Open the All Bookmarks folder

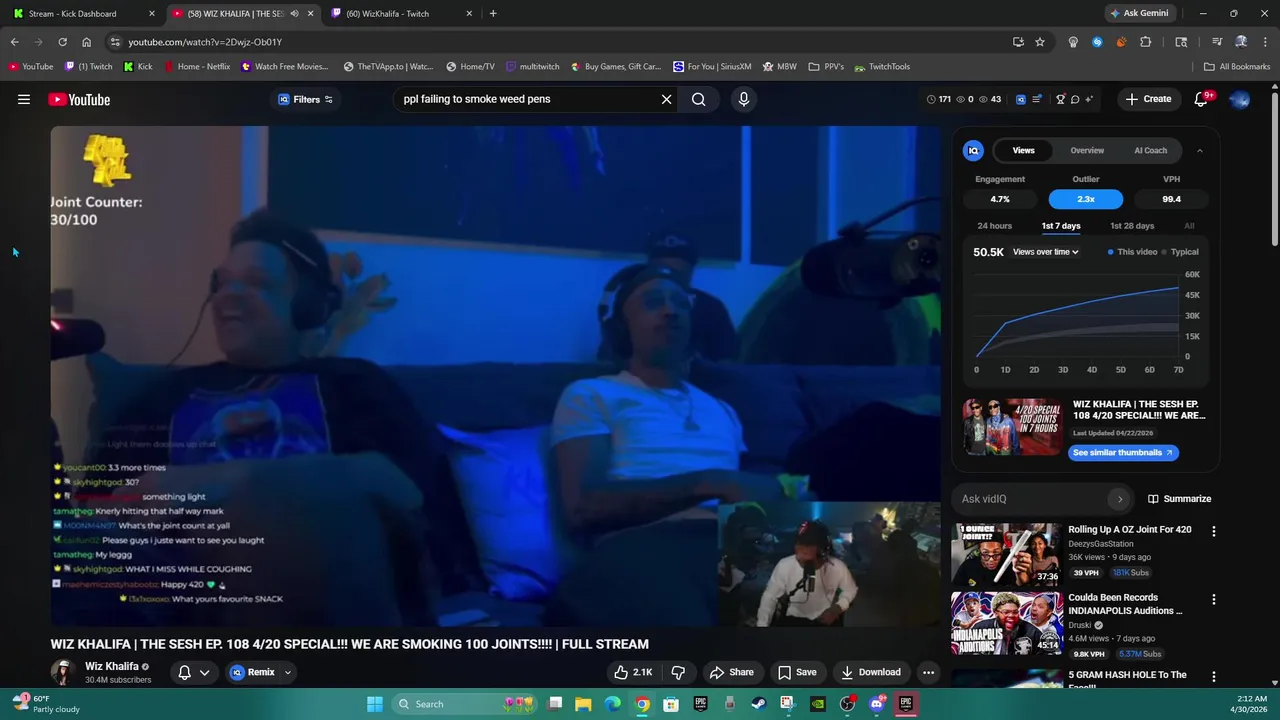(x=1237, y=67)
